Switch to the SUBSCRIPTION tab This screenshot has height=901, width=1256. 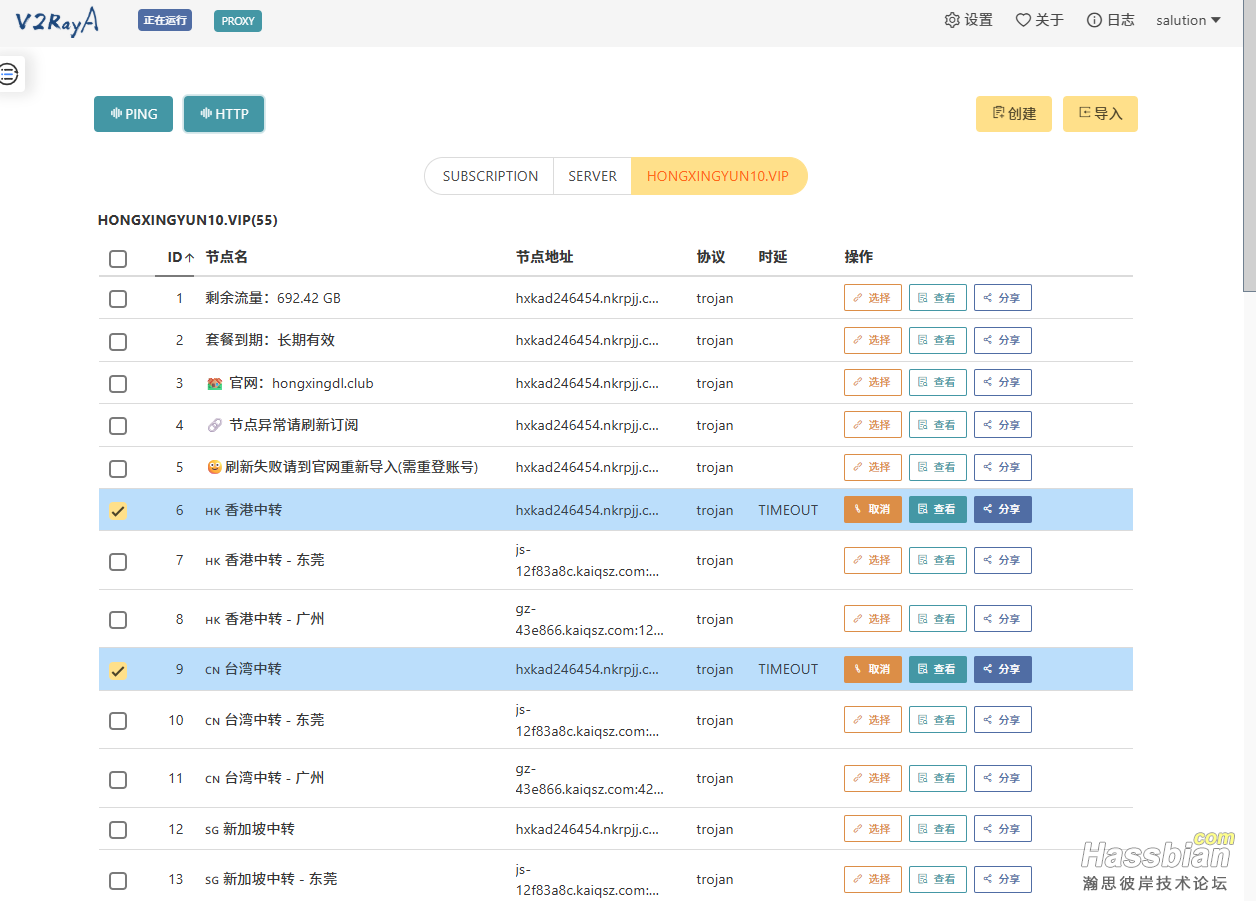coord(490,176)
